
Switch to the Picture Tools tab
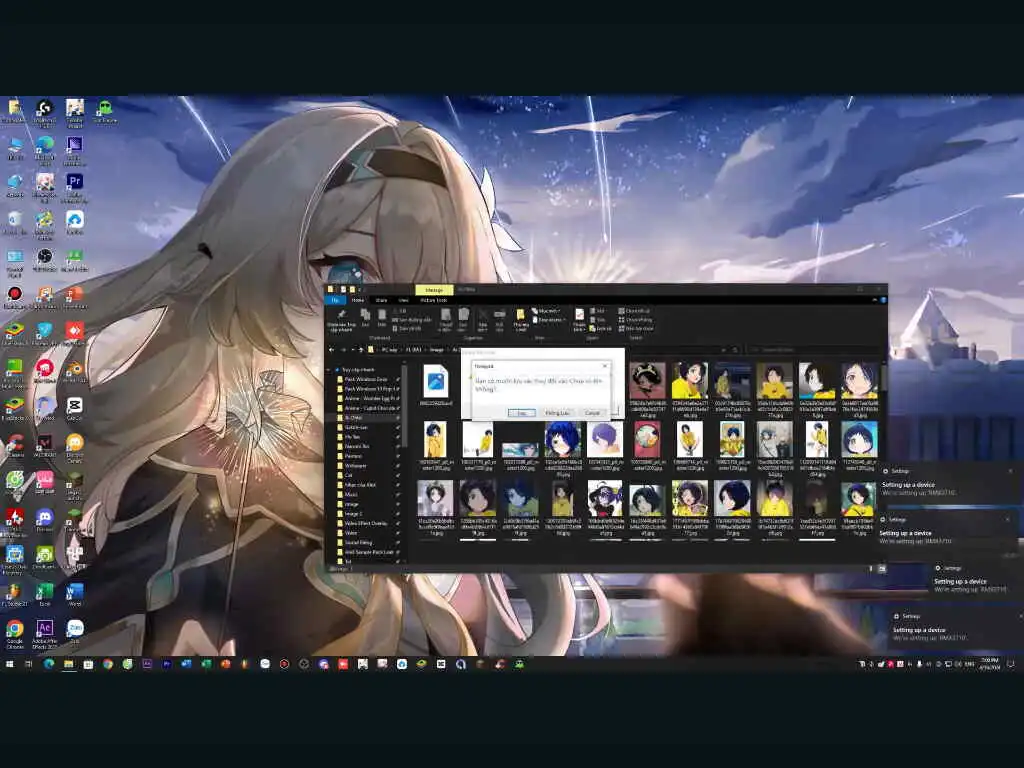coord(434,300)
